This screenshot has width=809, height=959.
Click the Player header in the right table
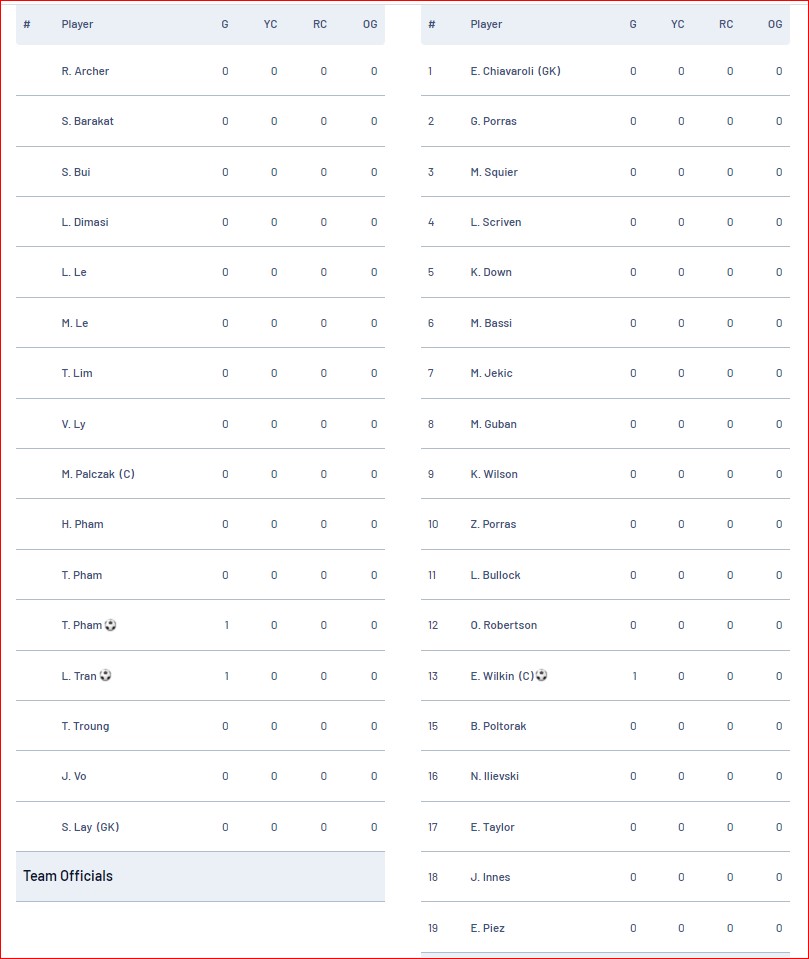tap(486, 24)
